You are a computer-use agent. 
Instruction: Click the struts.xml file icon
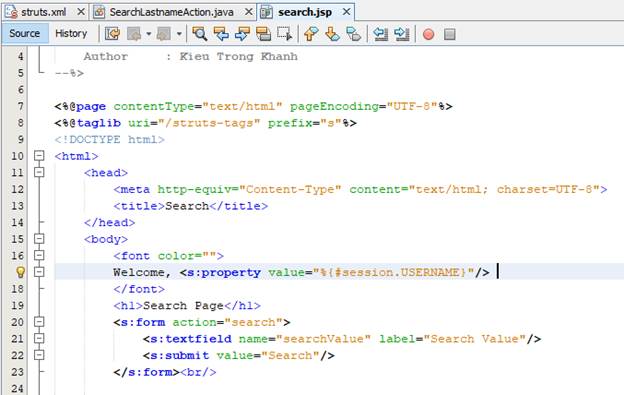click(11, 12)
